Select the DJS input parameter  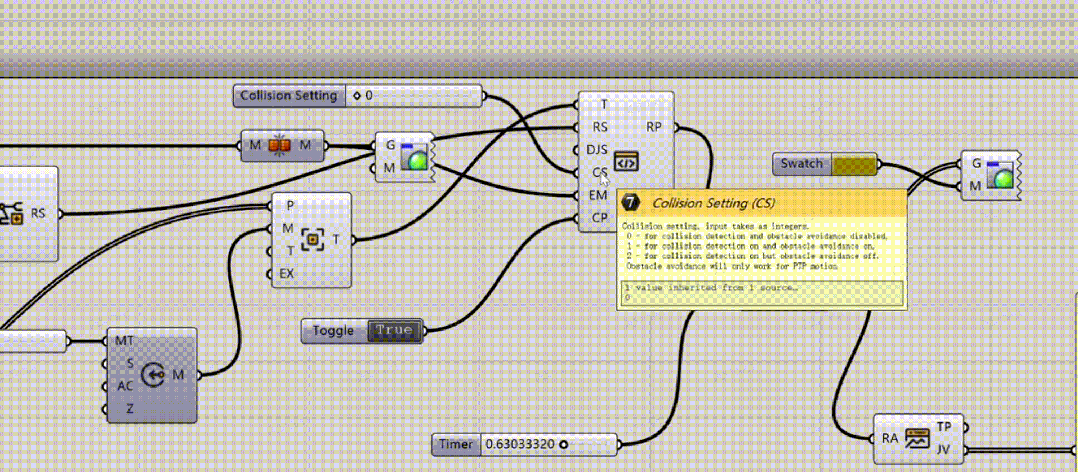click(x=597, y=150)
